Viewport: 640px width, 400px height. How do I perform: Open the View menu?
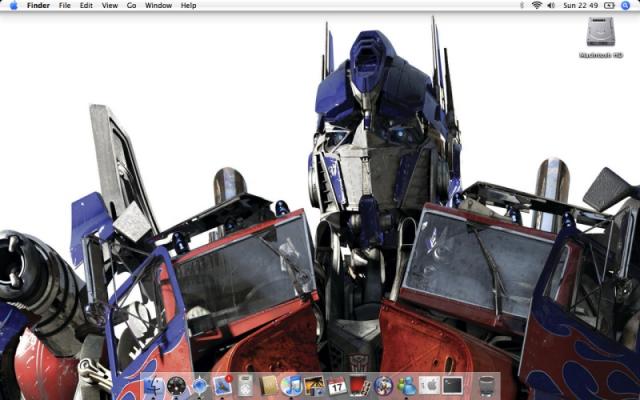pos(110,5)
